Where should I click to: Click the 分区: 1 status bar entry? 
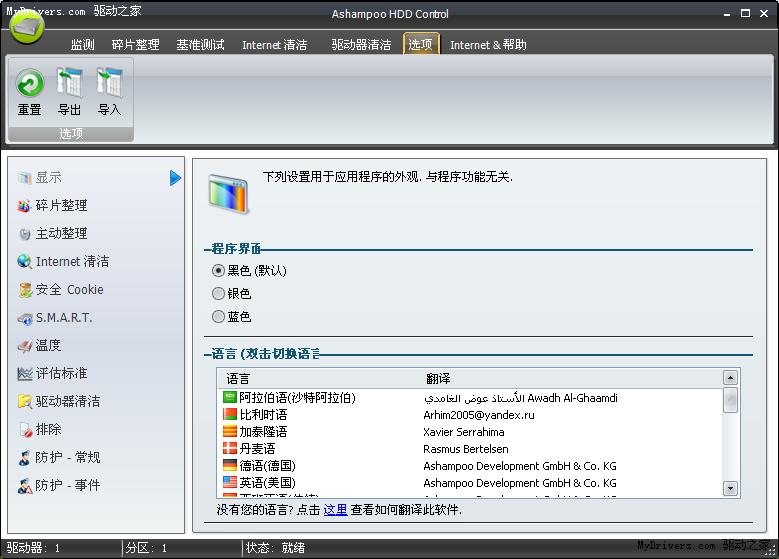pos(146,548)
